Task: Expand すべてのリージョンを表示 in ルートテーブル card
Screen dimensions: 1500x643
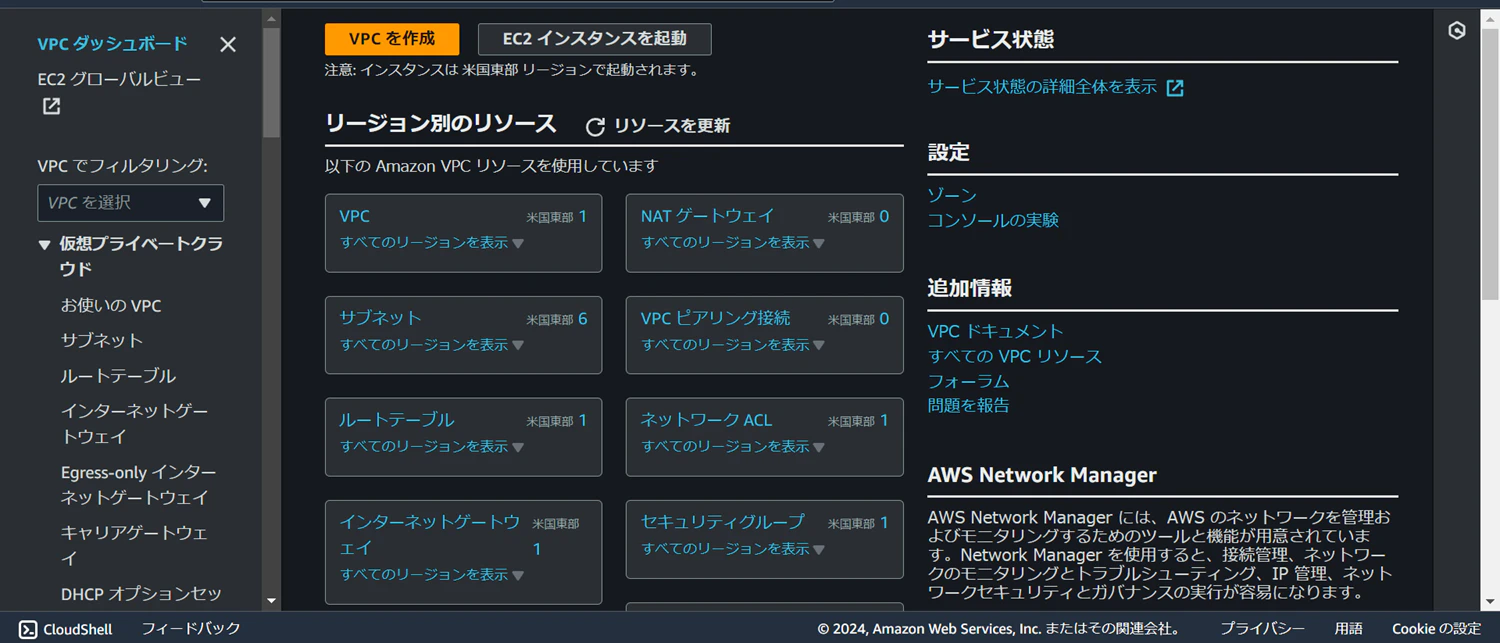Action: click(x=432, y=447)
